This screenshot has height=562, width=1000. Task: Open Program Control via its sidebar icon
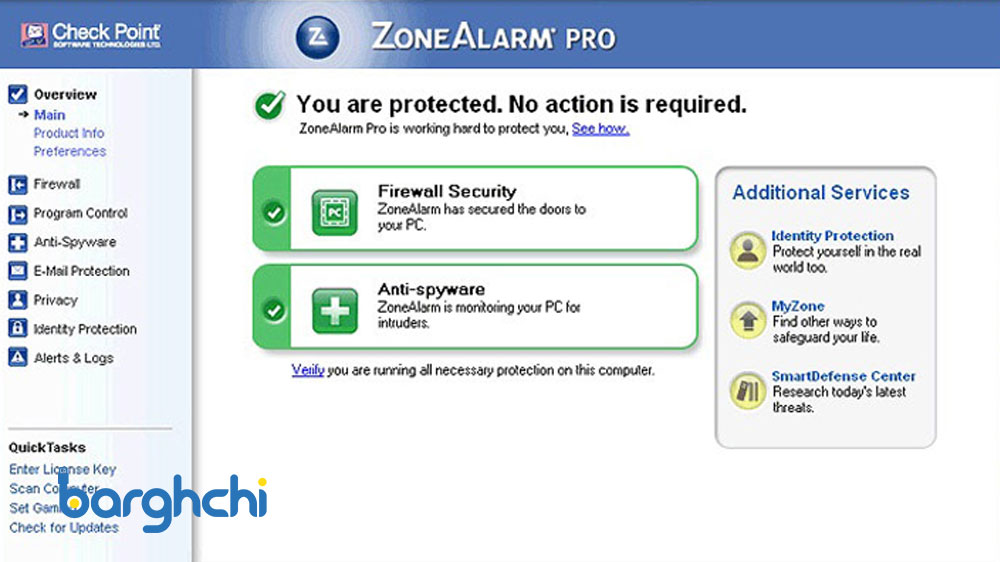click(17, 213)
